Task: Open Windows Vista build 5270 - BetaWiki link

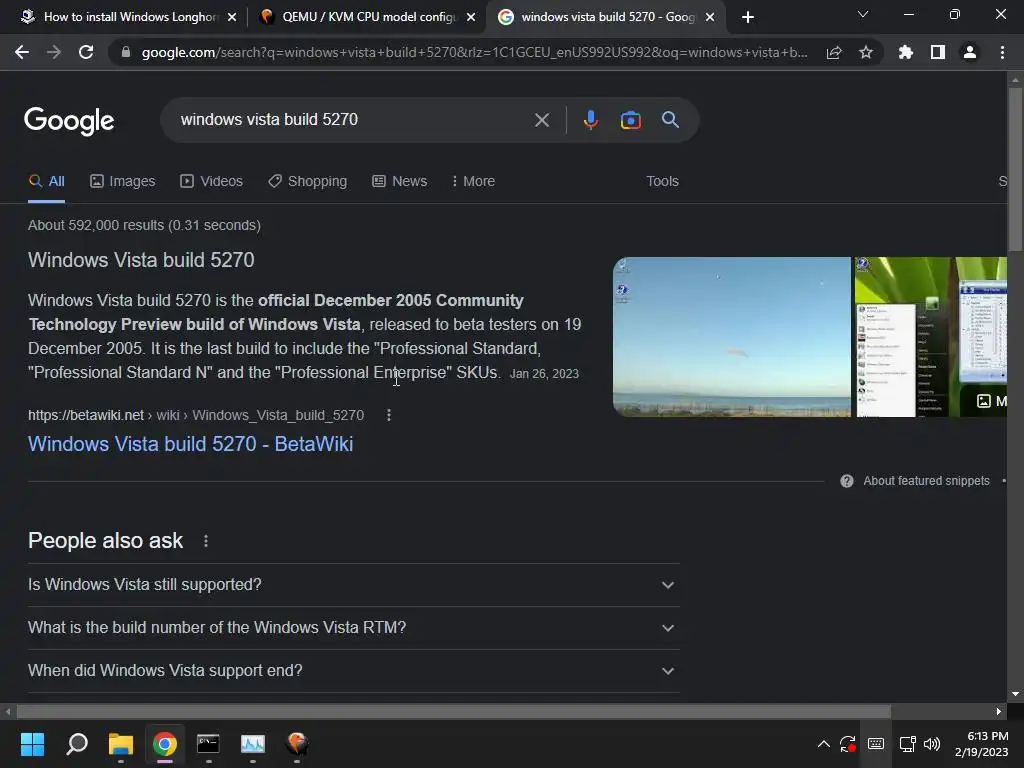Action: (191, 444)
